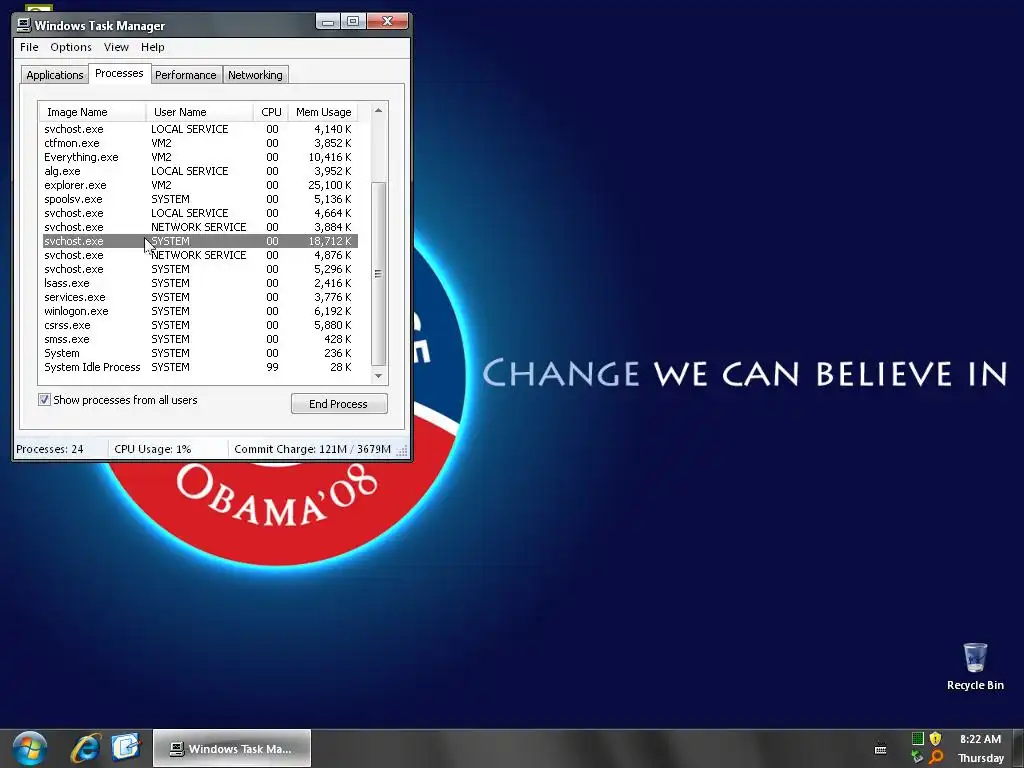Click the Windows Task Manager taskbar button

tap(232, 748)
